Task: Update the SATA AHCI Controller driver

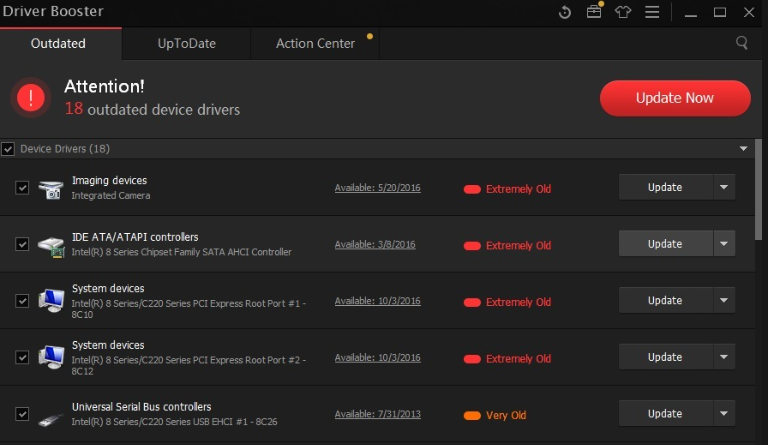Action: (x=666, y=243)
